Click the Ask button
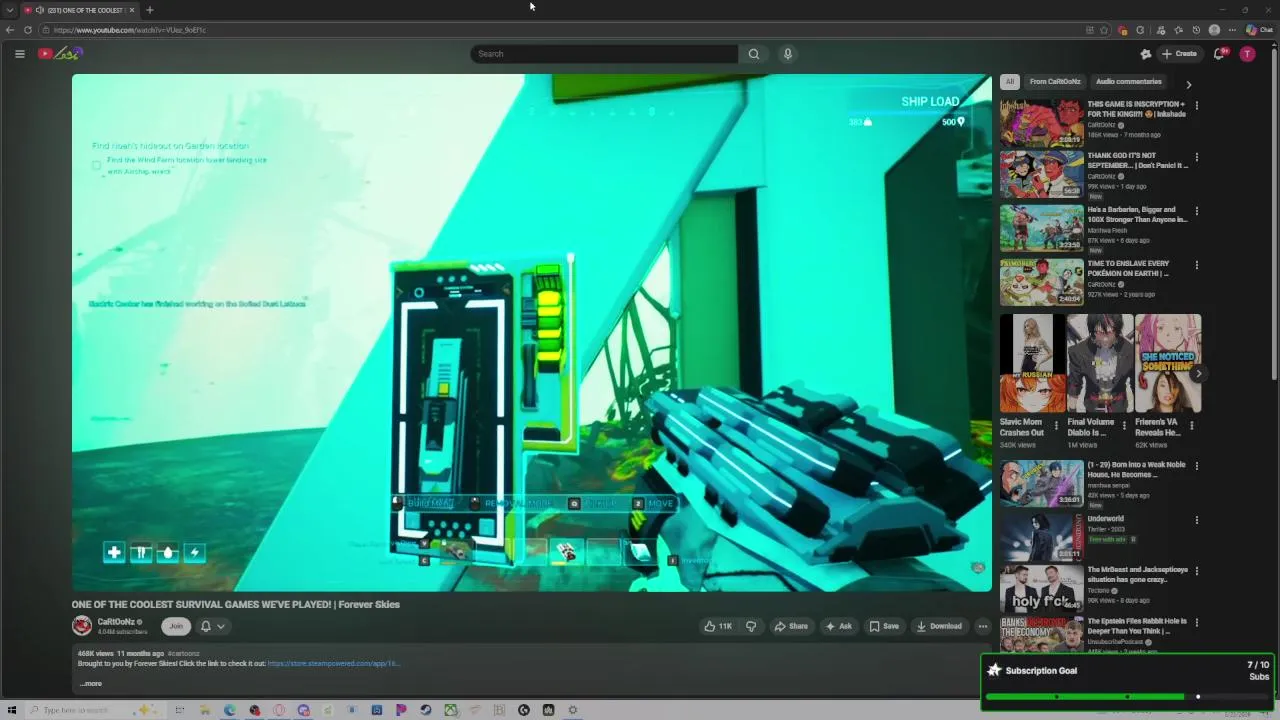The image size is (1280, 720). [838, 626]
